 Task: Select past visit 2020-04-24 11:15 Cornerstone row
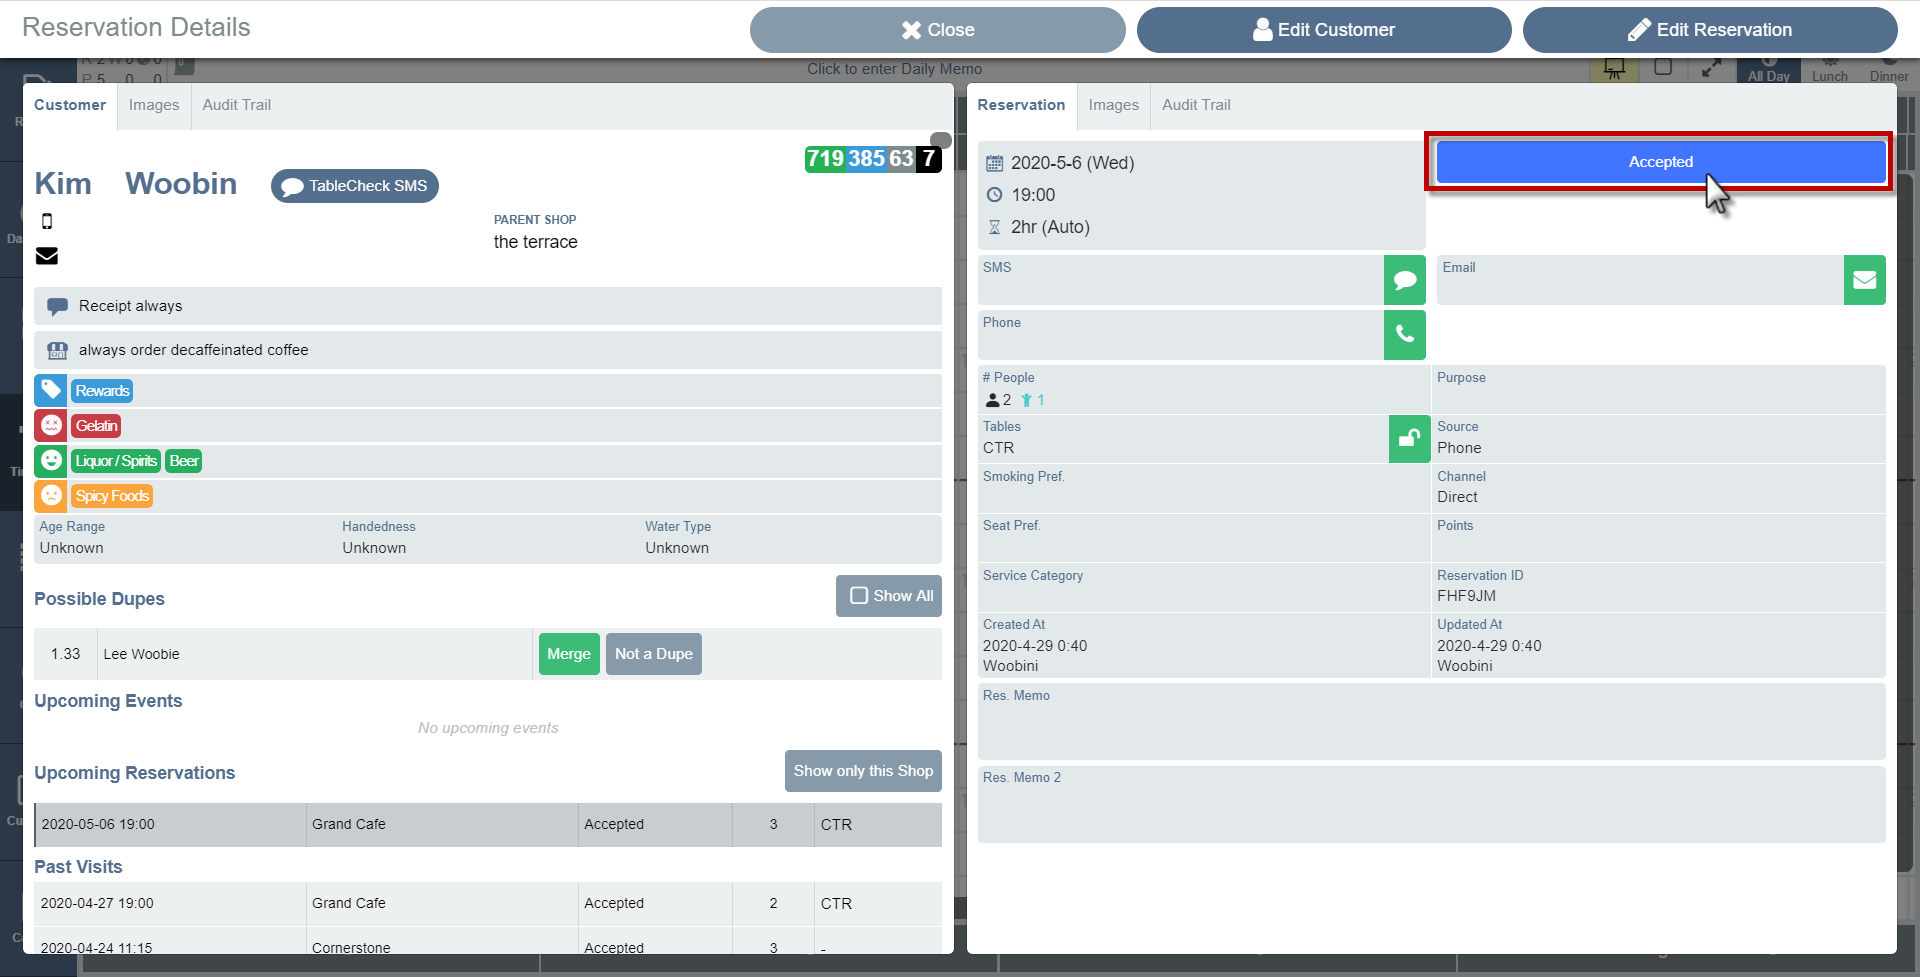click(x=488, y=941)
